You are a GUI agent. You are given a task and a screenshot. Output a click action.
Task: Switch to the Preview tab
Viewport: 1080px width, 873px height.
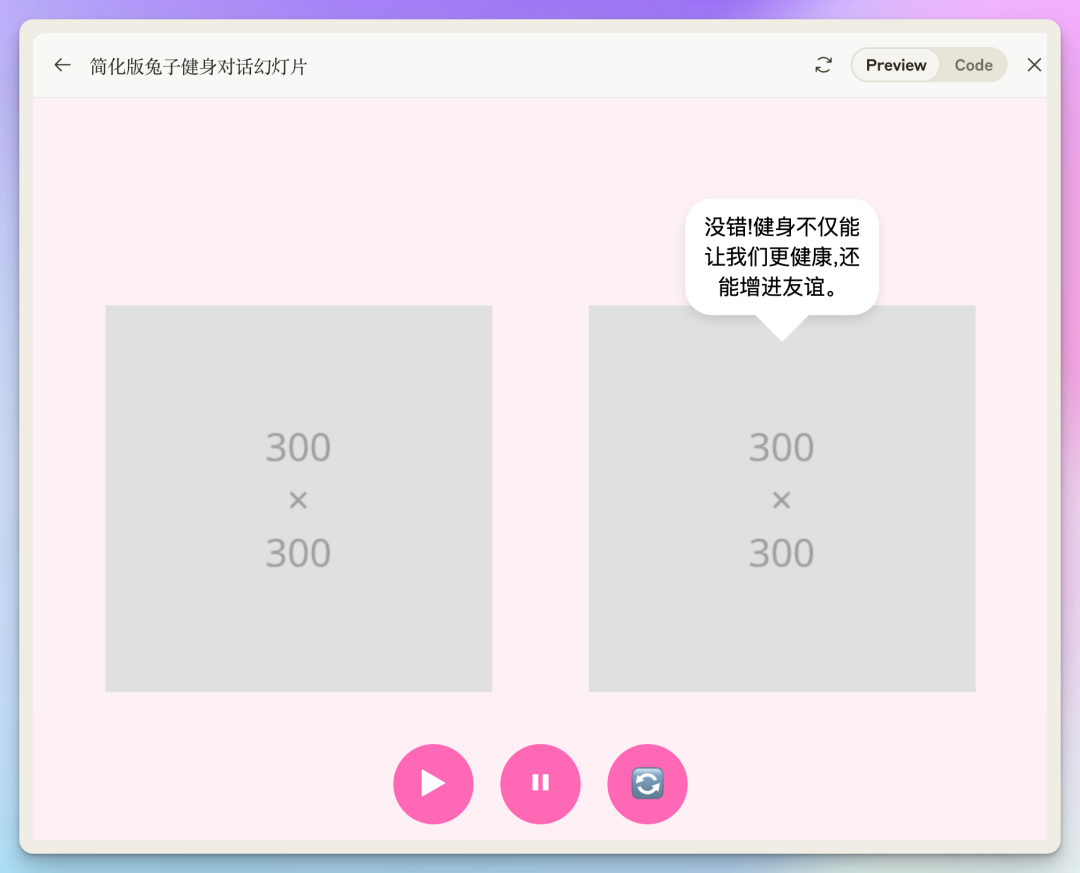coord(896,65)
